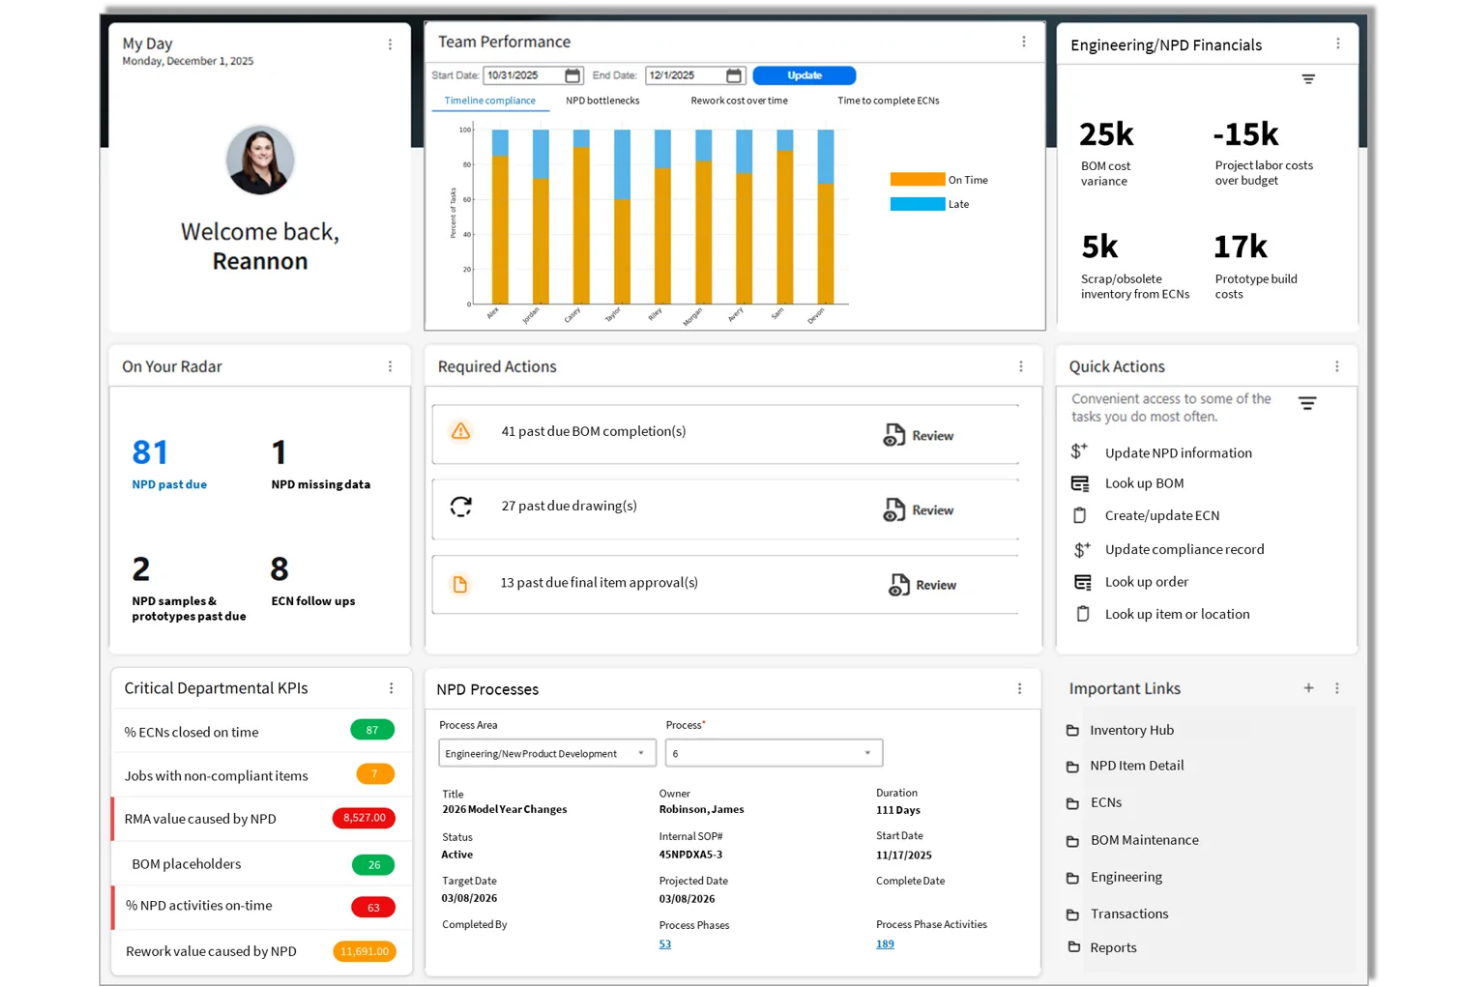Click NPD samples & prototypes past due

click(x=189, y=589)
